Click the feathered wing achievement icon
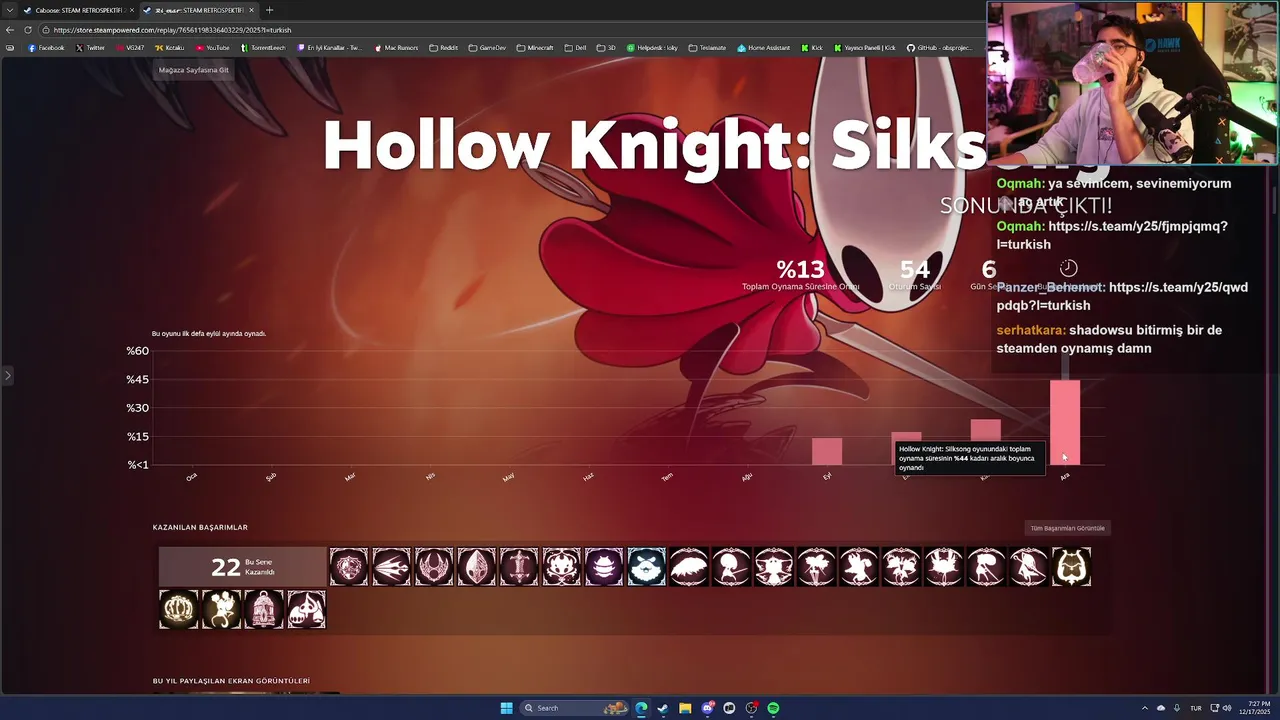This screenshot has width=1280, height=720. (689, 567)
